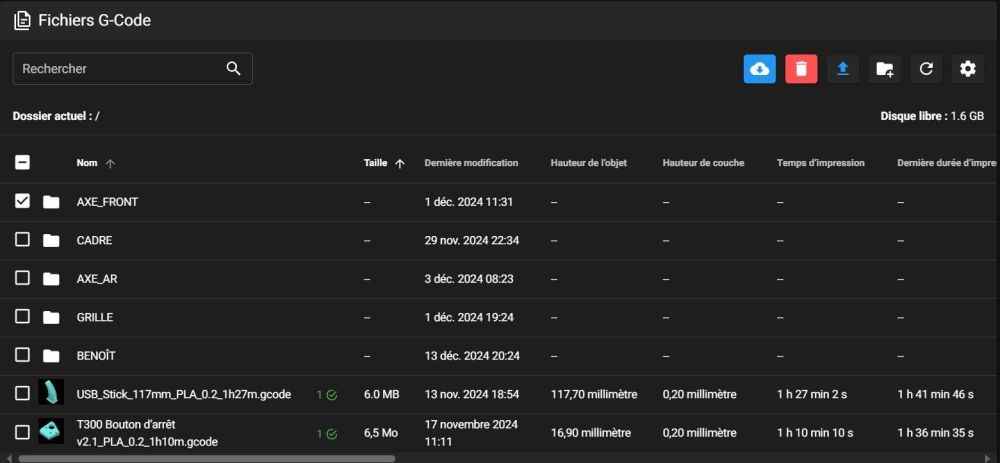Sort by Nom column arrow

110,163
